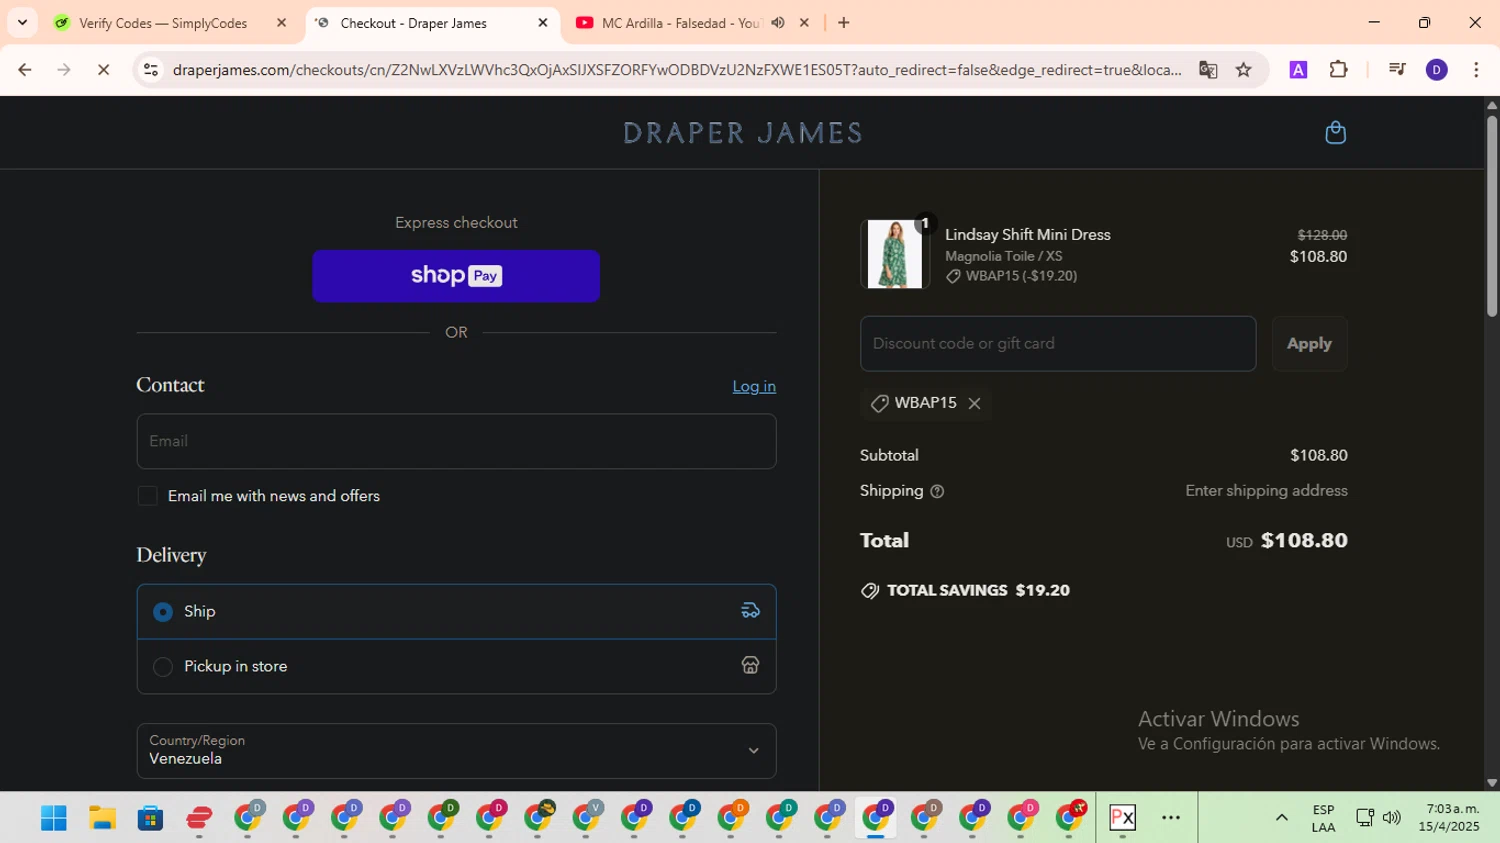The image size is (1500, 843).
Task: Open the media controls icon
Action: [1397, 70]
